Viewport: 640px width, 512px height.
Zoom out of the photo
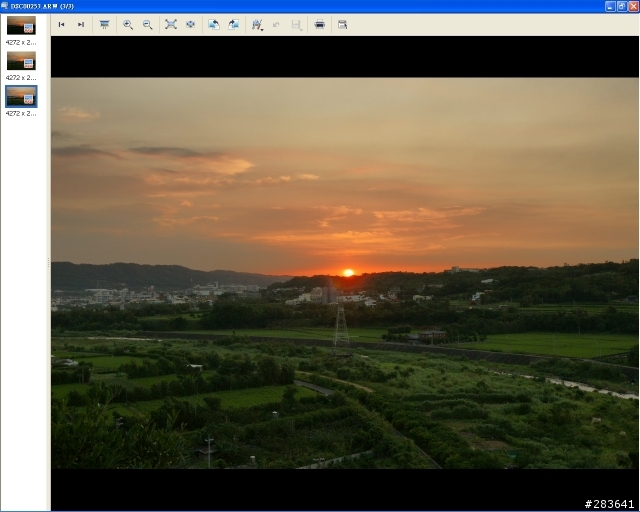[x=147, y=24]
